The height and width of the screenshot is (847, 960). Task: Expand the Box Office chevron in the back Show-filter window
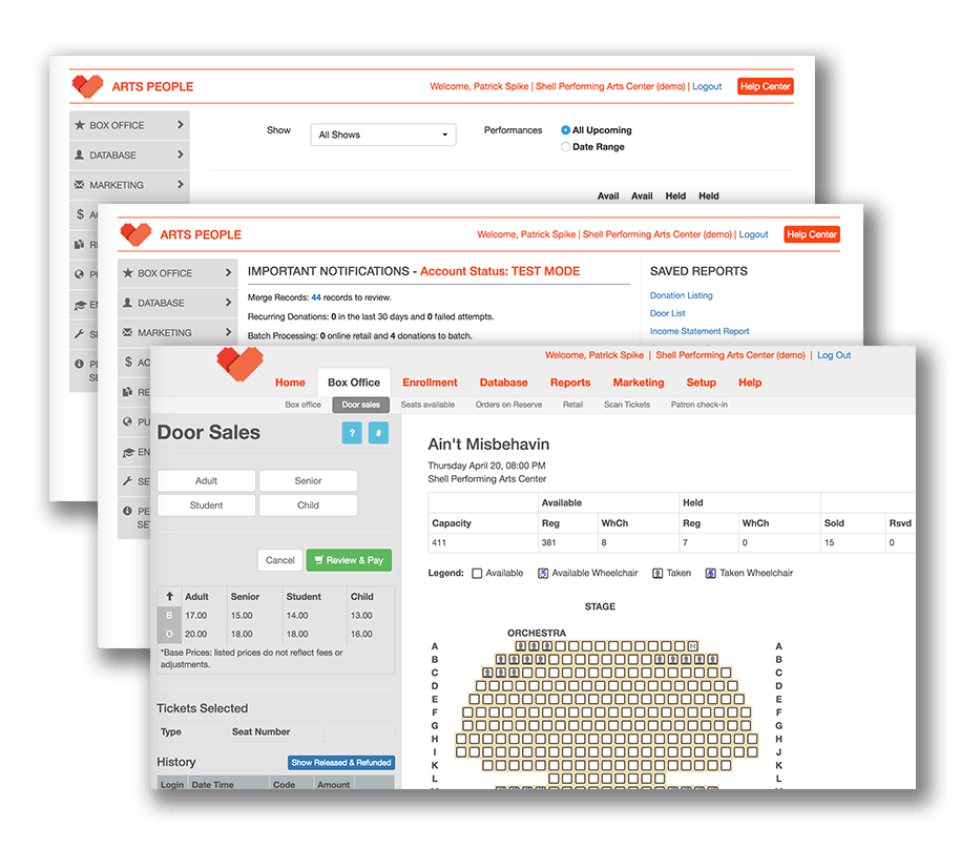coord(180,124)
